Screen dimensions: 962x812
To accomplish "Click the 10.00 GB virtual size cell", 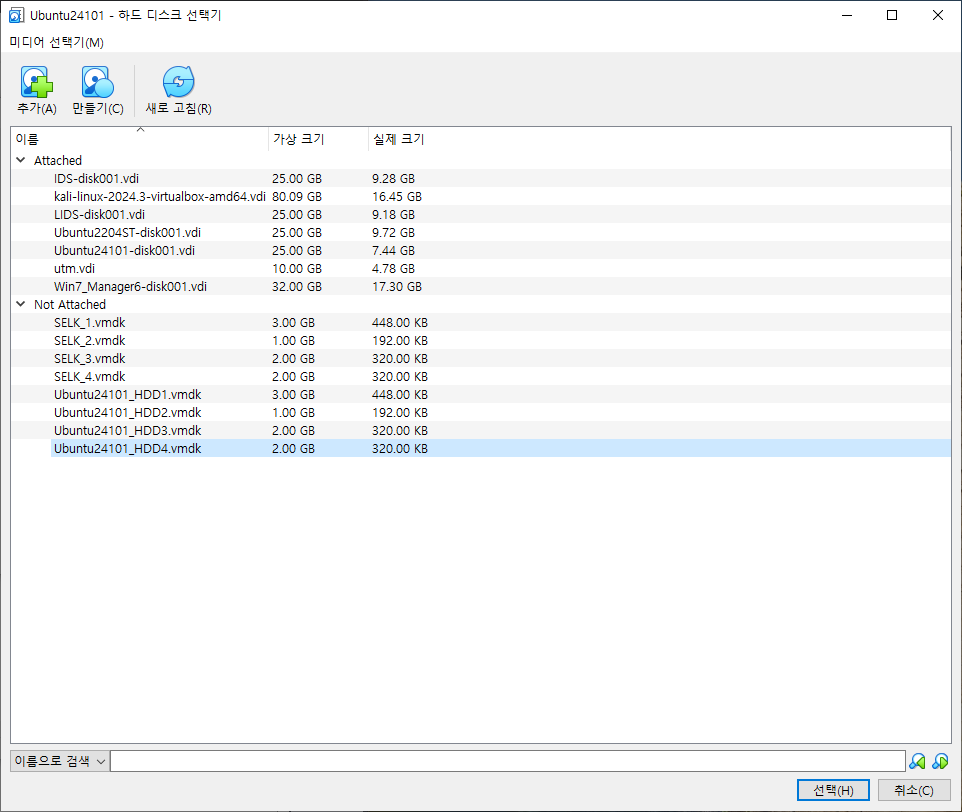I will pyautogui.click(x=297, y=269).
